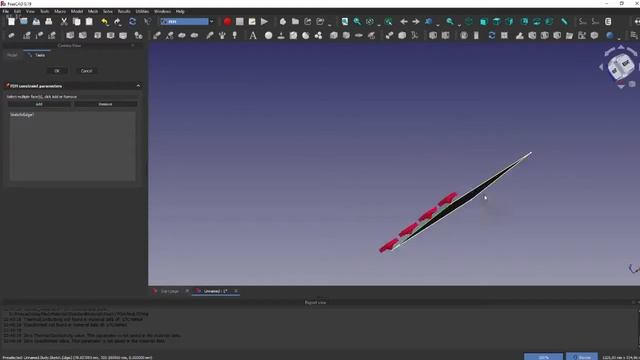Click the Blender navigation style button

tap(582, 357)
